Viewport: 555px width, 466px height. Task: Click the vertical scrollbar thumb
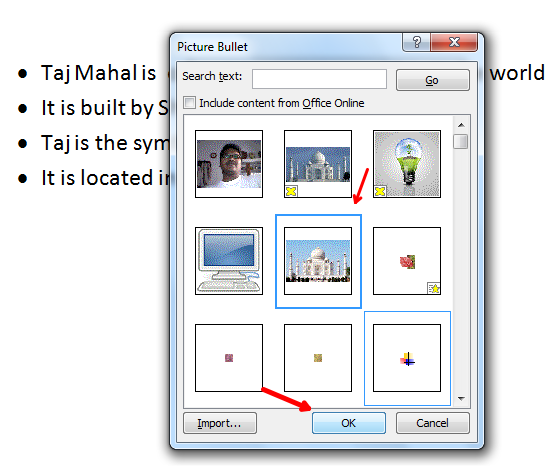pos(460,142)
